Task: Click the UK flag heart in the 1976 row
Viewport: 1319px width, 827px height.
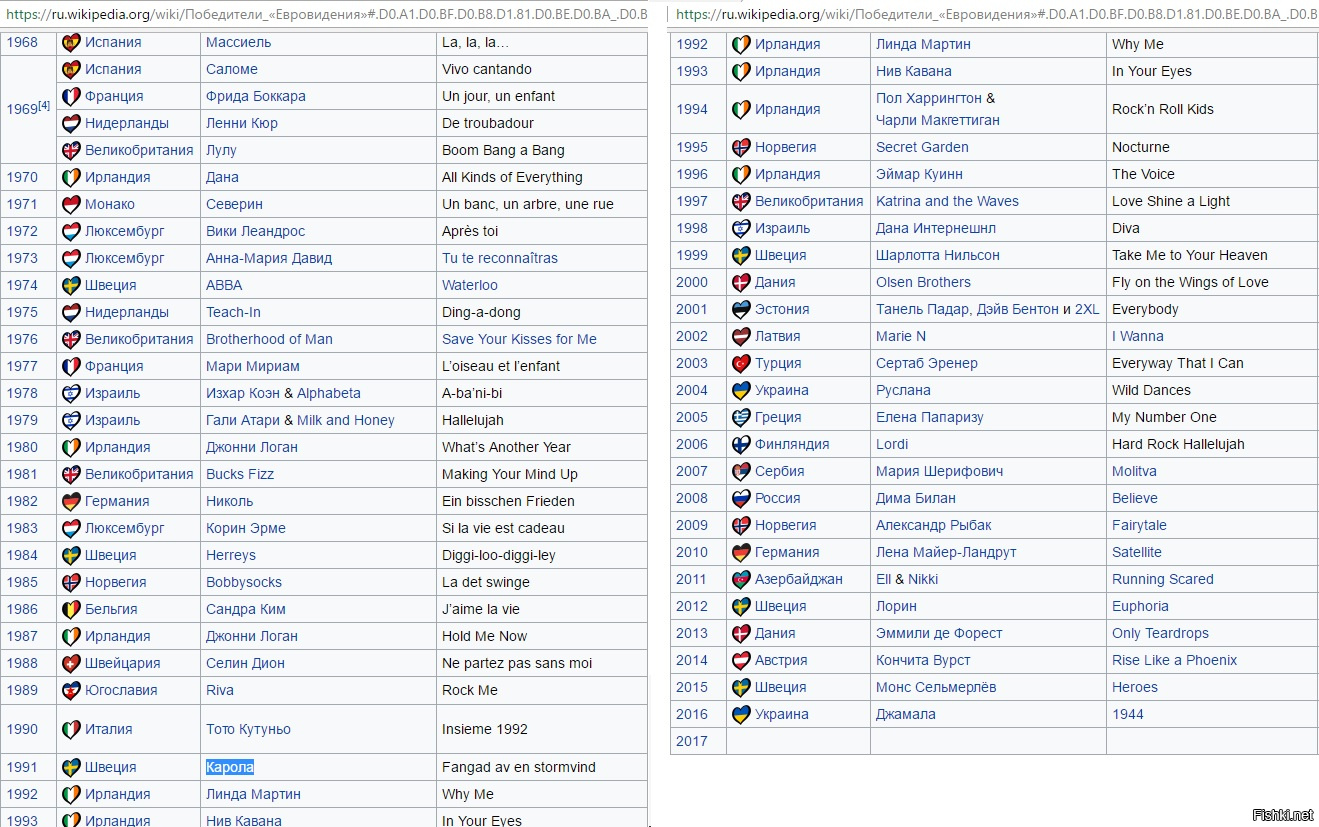Action: tap(71, 340)
